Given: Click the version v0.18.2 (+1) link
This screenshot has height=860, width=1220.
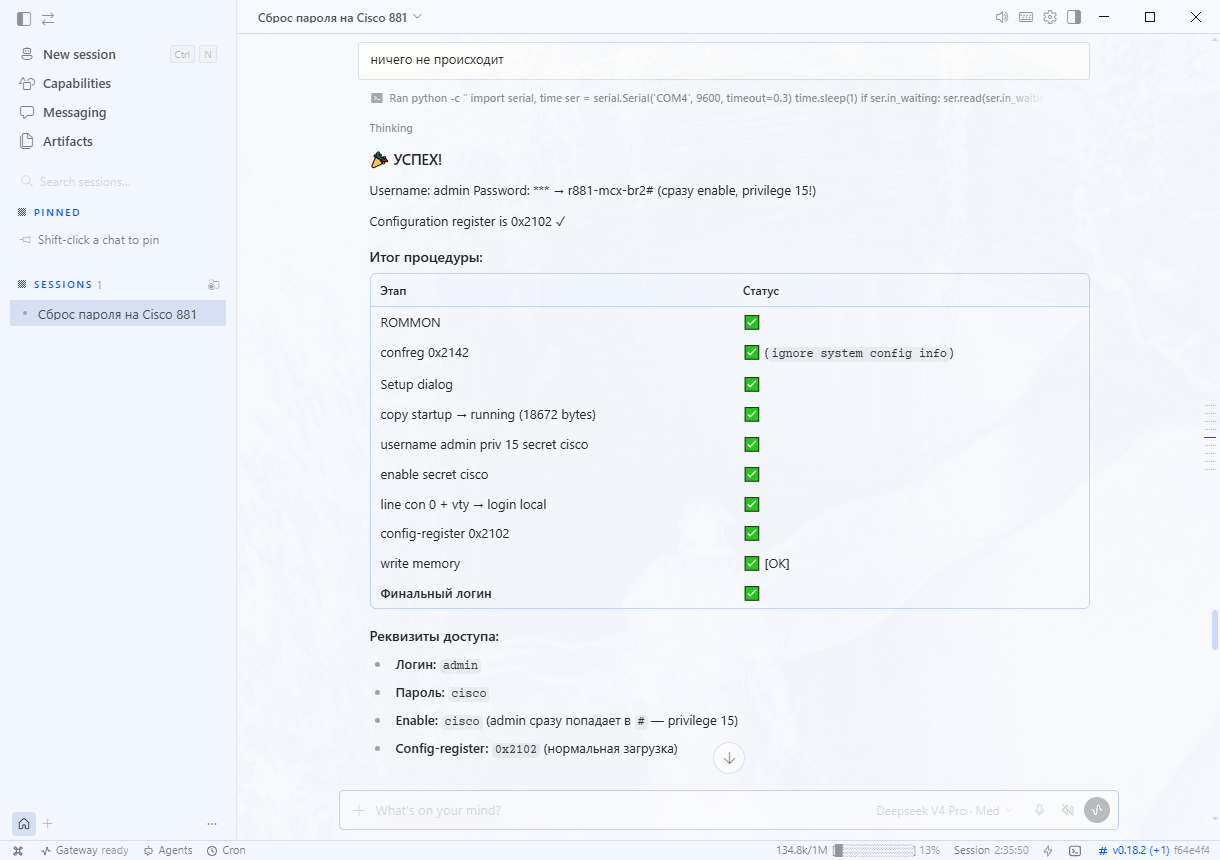Looking at the screenshot, I should [1134, 850].
